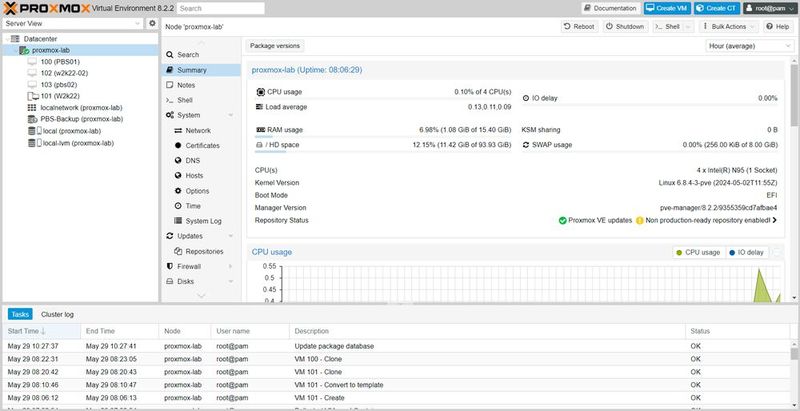The image size is (800, 411).
Task: Sort tasks by End Time column
Action: click(120, 331)
